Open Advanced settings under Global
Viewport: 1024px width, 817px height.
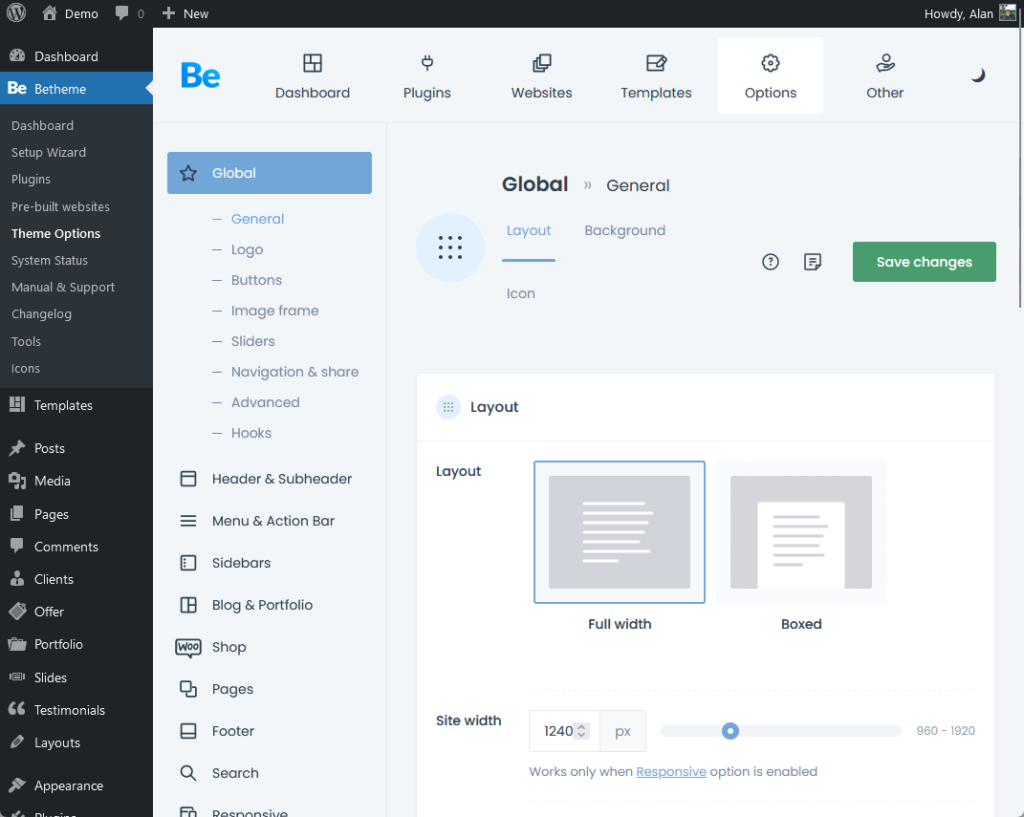coord(265,402)
